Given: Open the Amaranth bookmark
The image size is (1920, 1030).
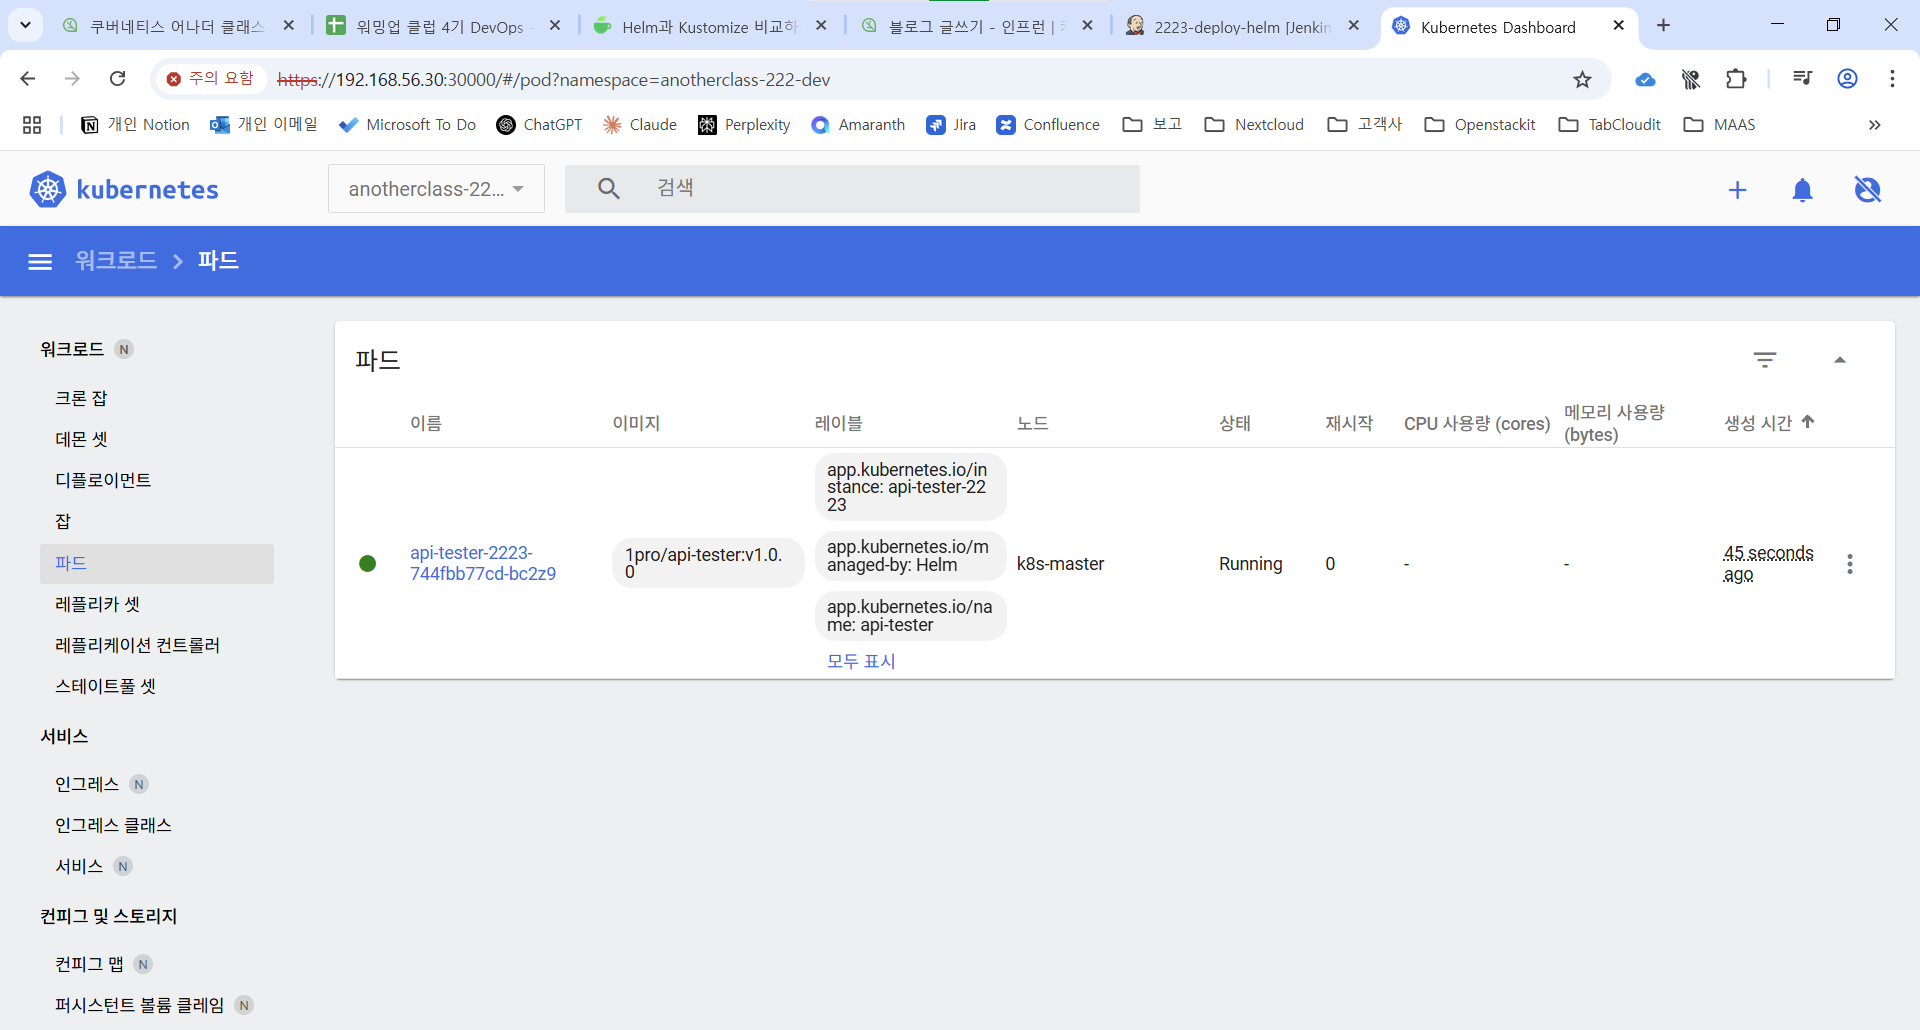Looking at the screenshot, I should pos(858,125).
